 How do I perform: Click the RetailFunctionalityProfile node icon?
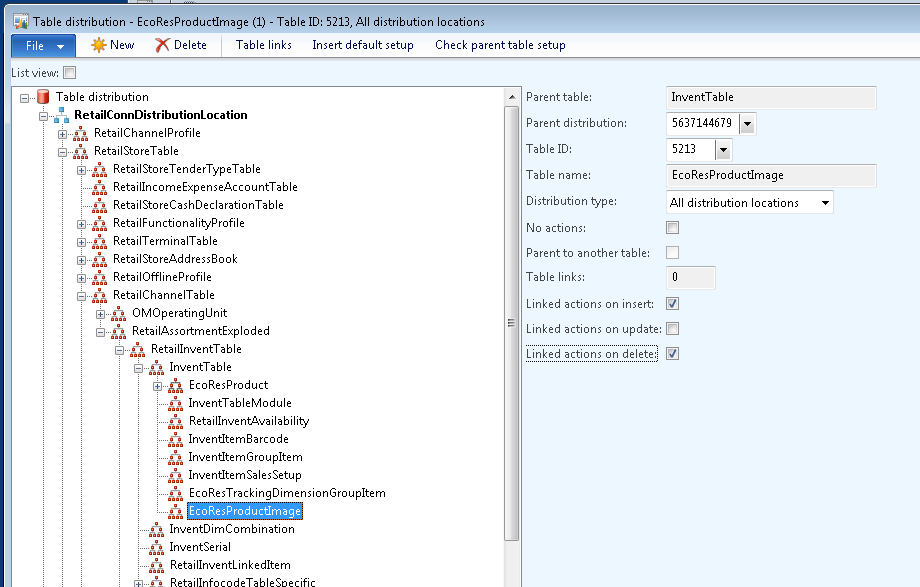tap(99, 224)
